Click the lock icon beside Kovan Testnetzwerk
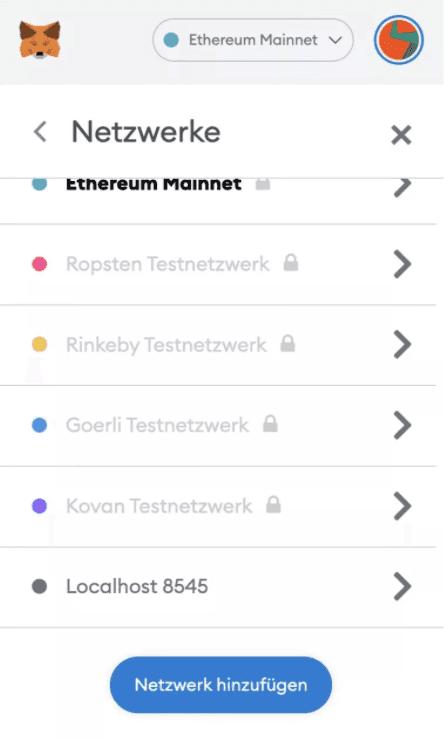This screenshot has height=738, width=447. [x=273, y=505]
